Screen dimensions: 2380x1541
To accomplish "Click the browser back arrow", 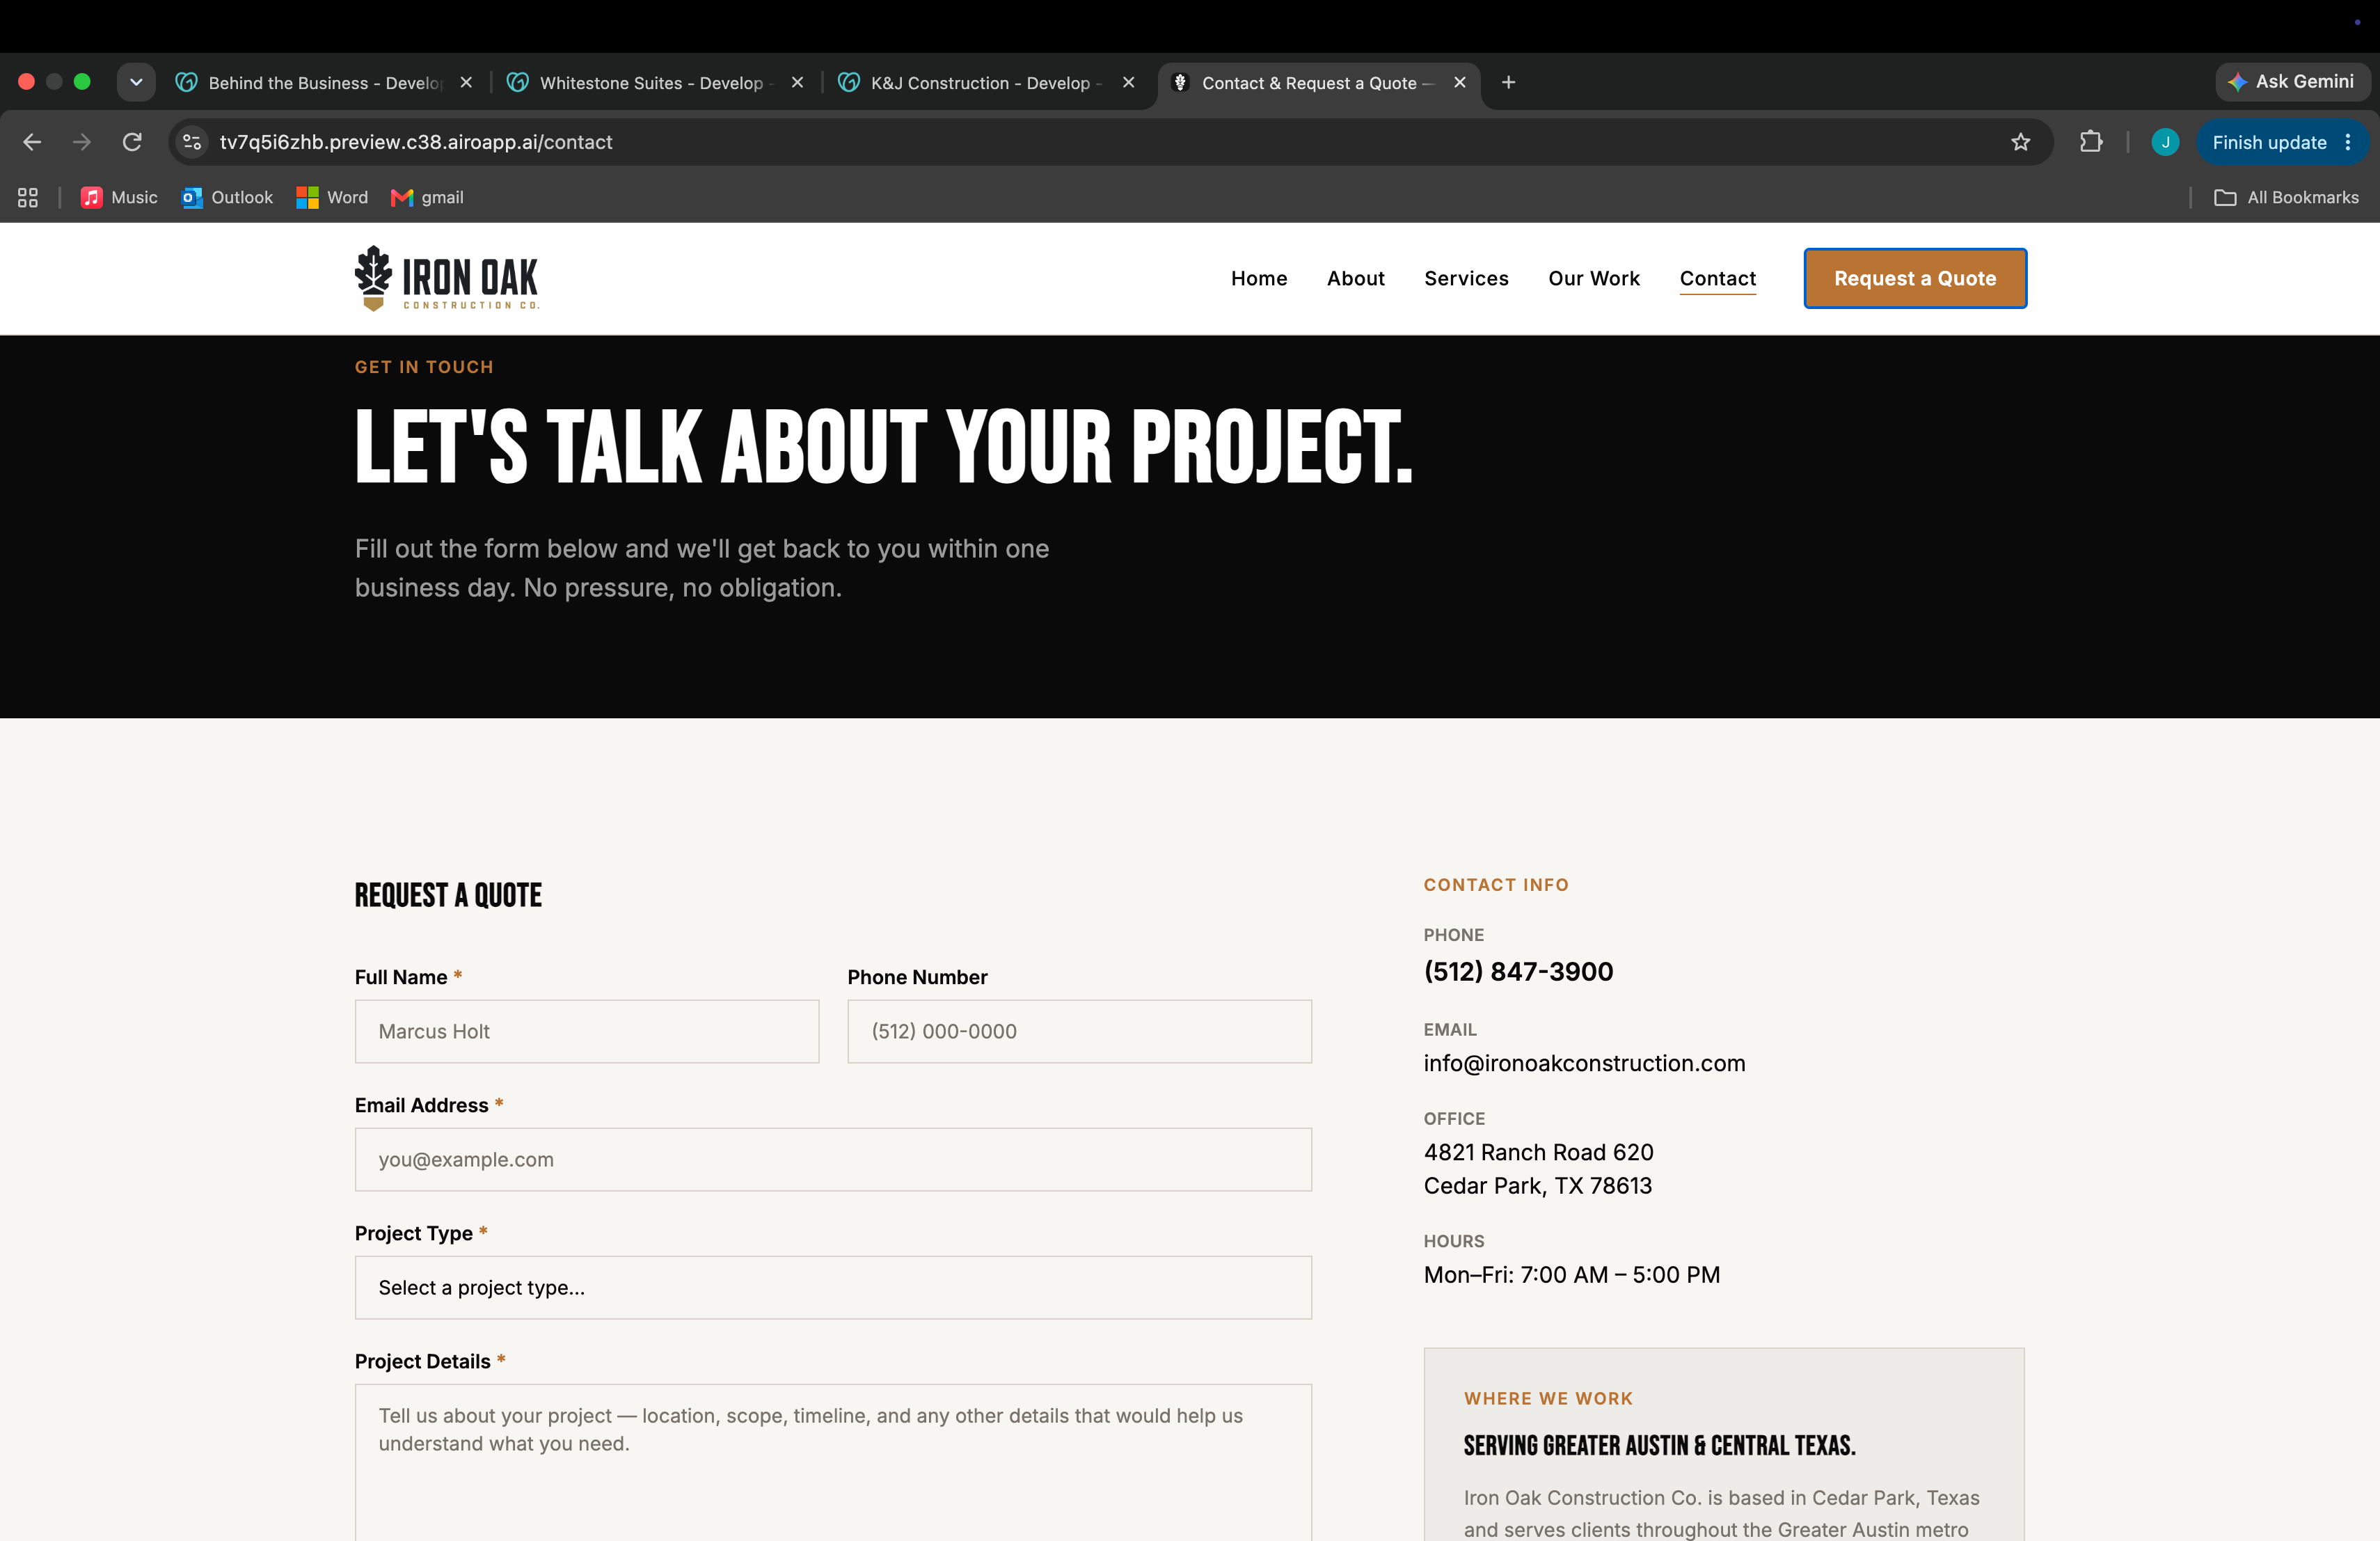I will 32,142.
